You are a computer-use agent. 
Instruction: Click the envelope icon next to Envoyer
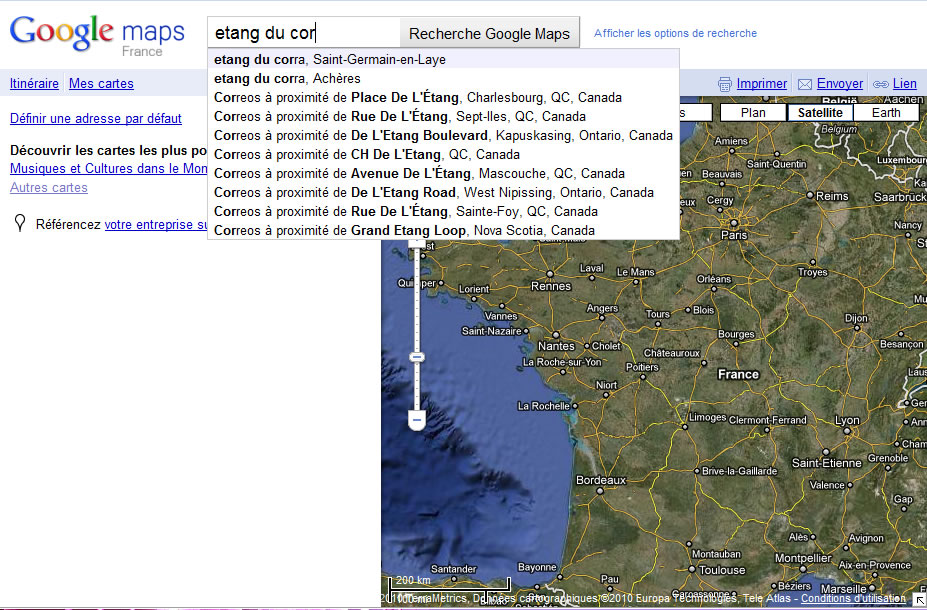tap(805, 84)
